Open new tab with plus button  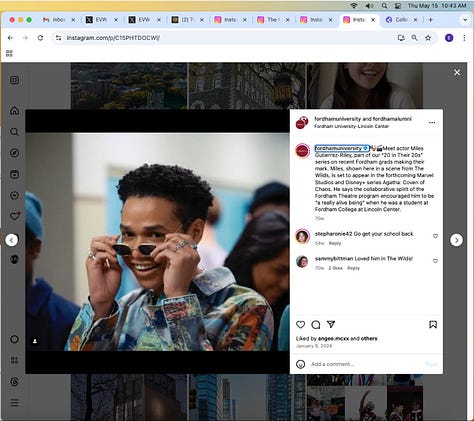[x=430, y=20]
